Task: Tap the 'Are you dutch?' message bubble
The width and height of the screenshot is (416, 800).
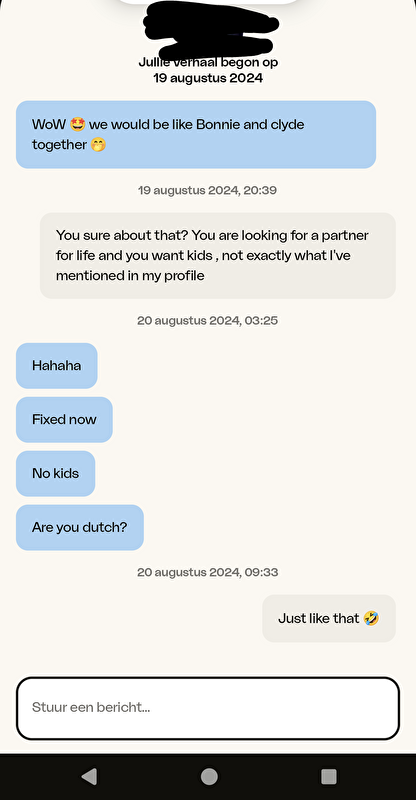Action: pyautogui.click(x=80, y=528)
